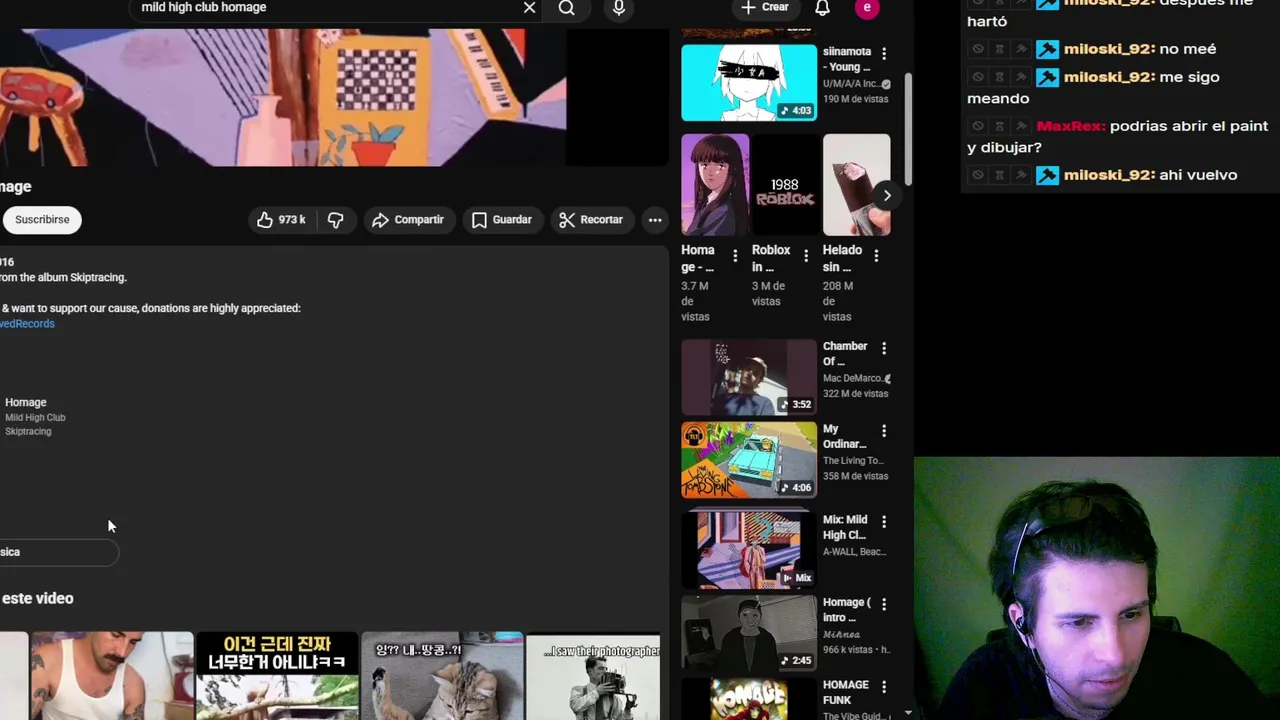The image size is (1280, 720).
Task: Open the Crear menu
Action: pos(765,7)
